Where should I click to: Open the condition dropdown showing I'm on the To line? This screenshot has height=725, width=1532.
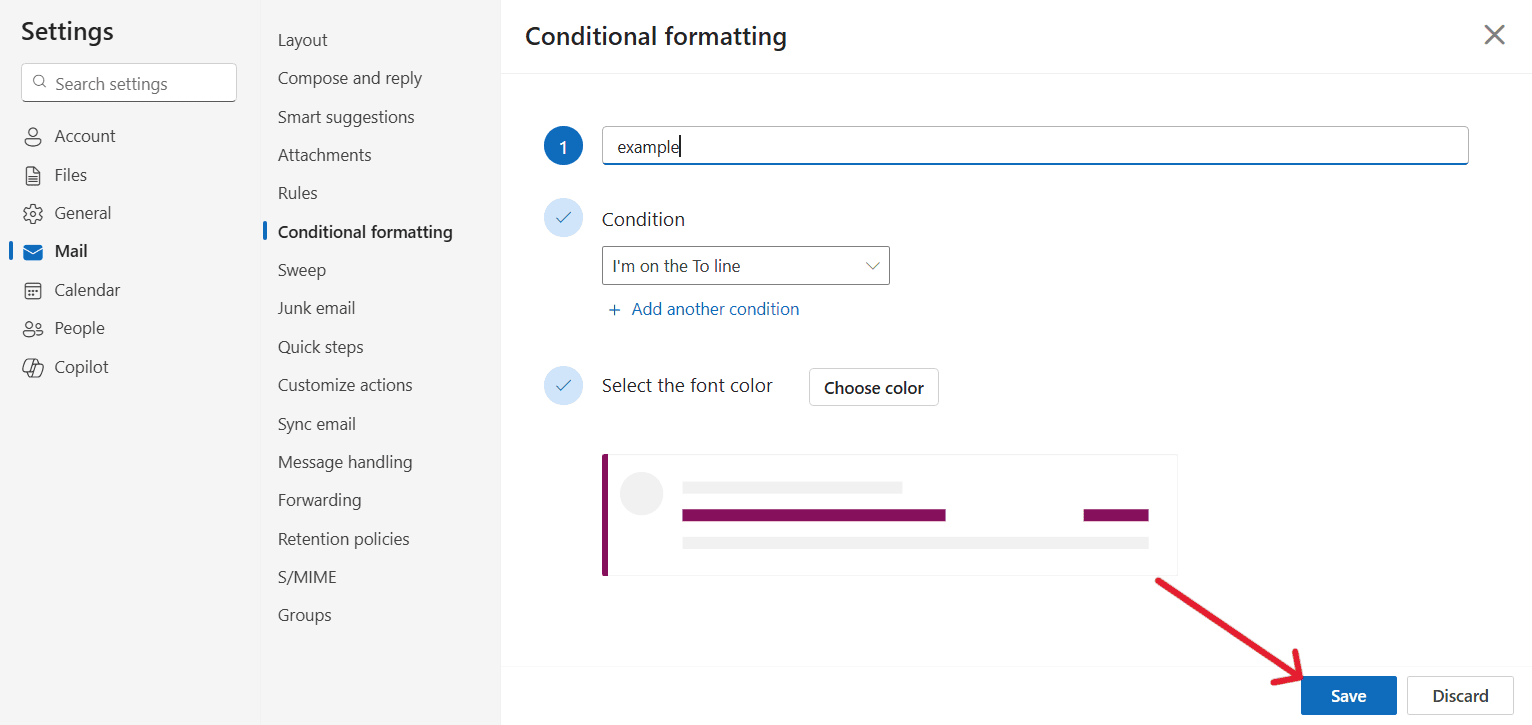[x=745, y=265]
